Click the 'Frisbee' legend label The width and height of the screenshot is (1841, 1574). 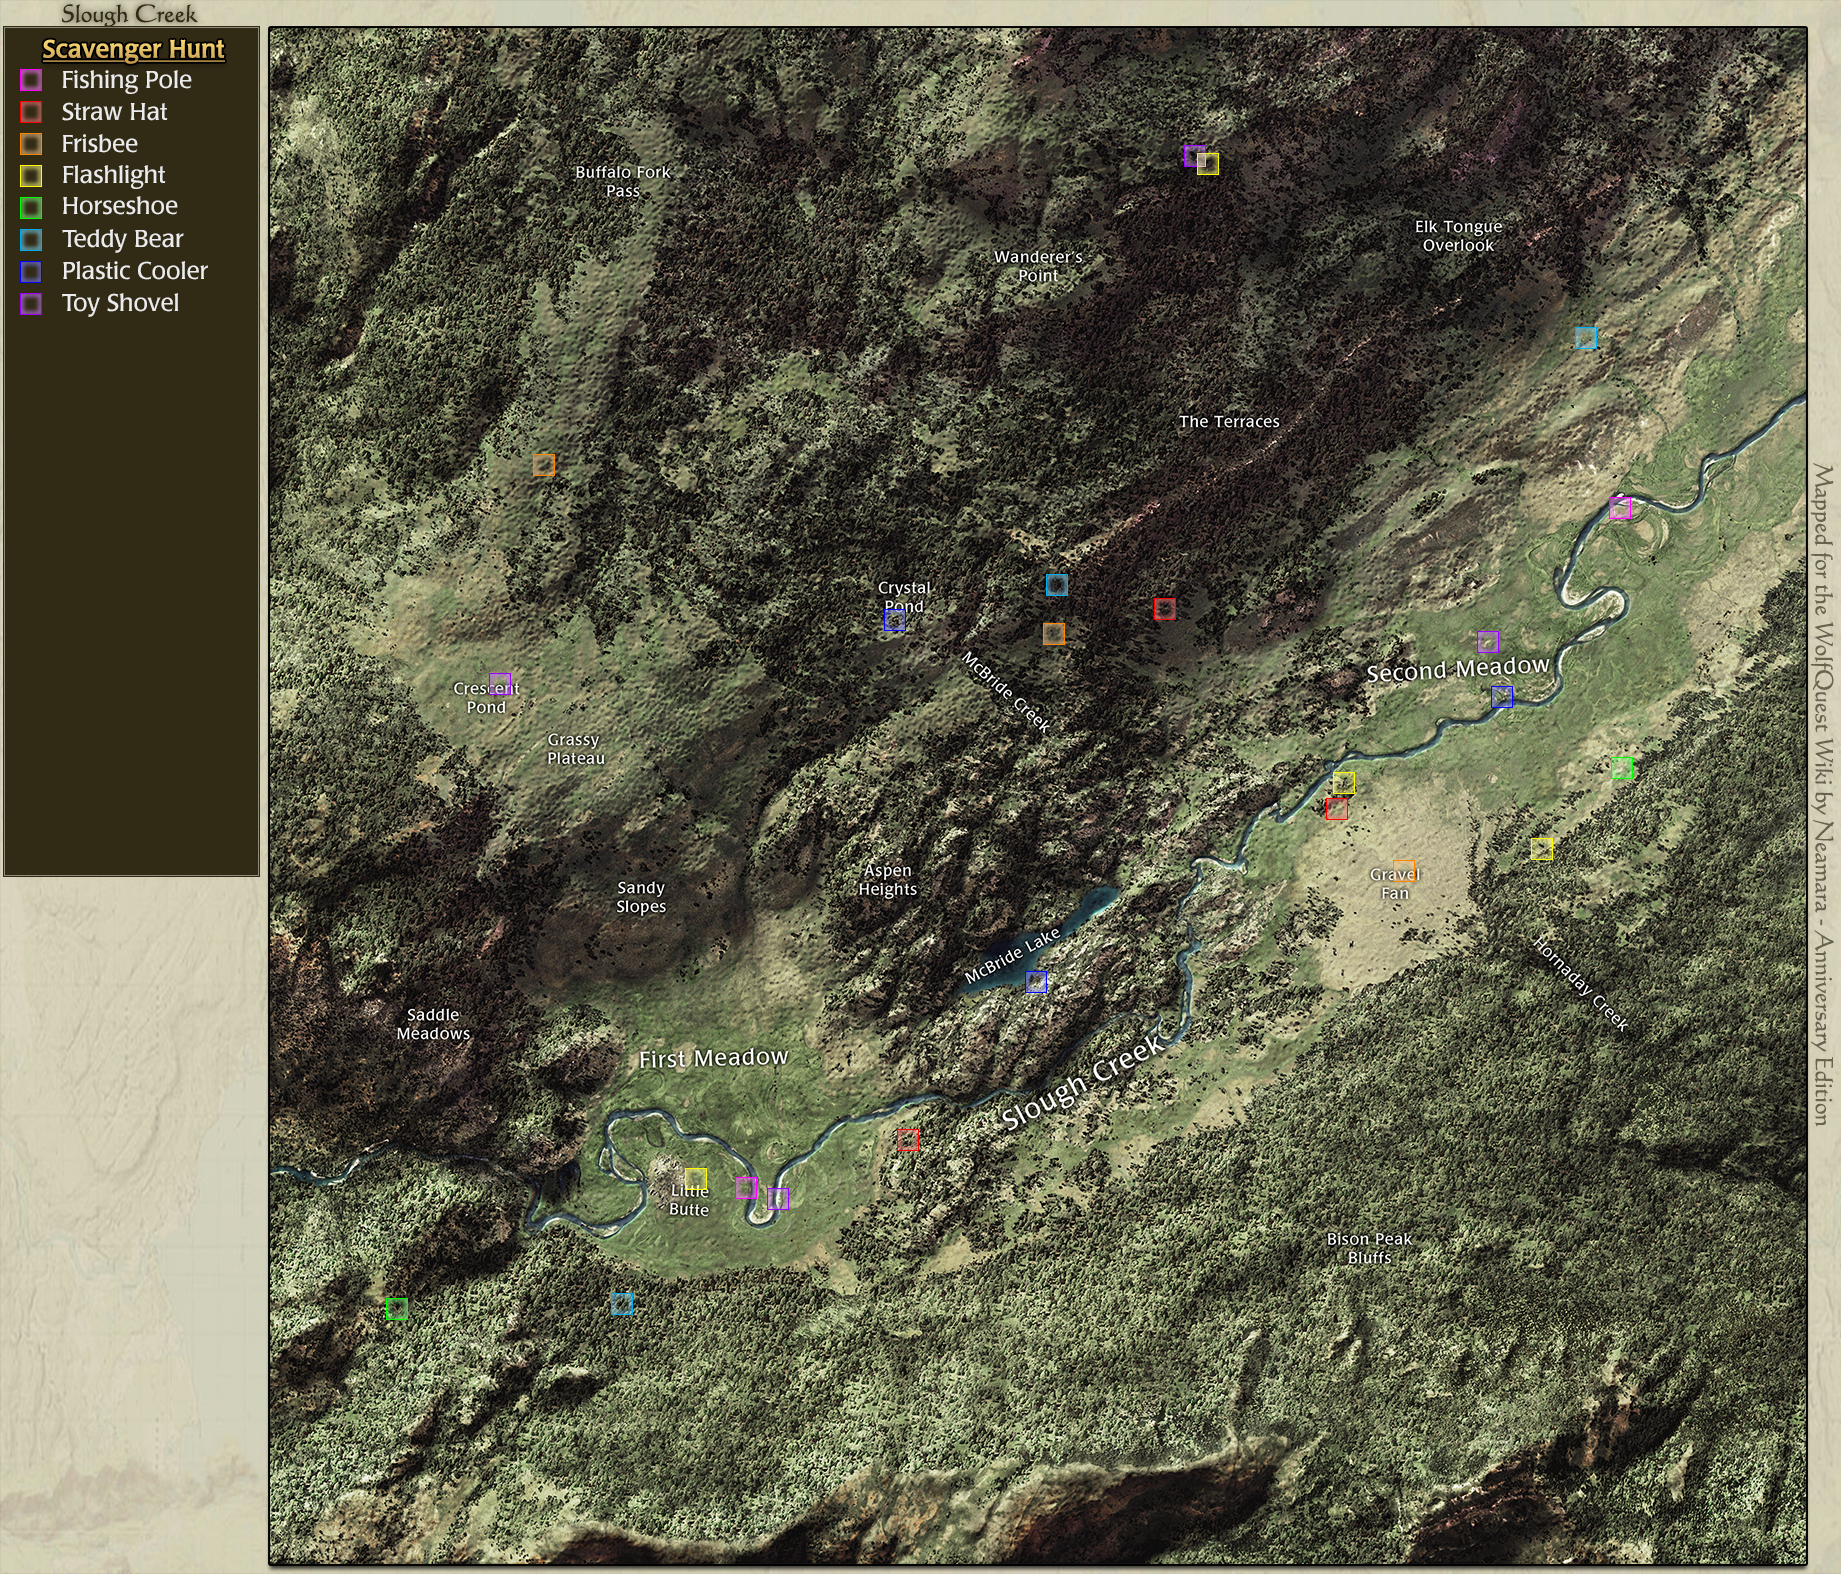[99, 144]
